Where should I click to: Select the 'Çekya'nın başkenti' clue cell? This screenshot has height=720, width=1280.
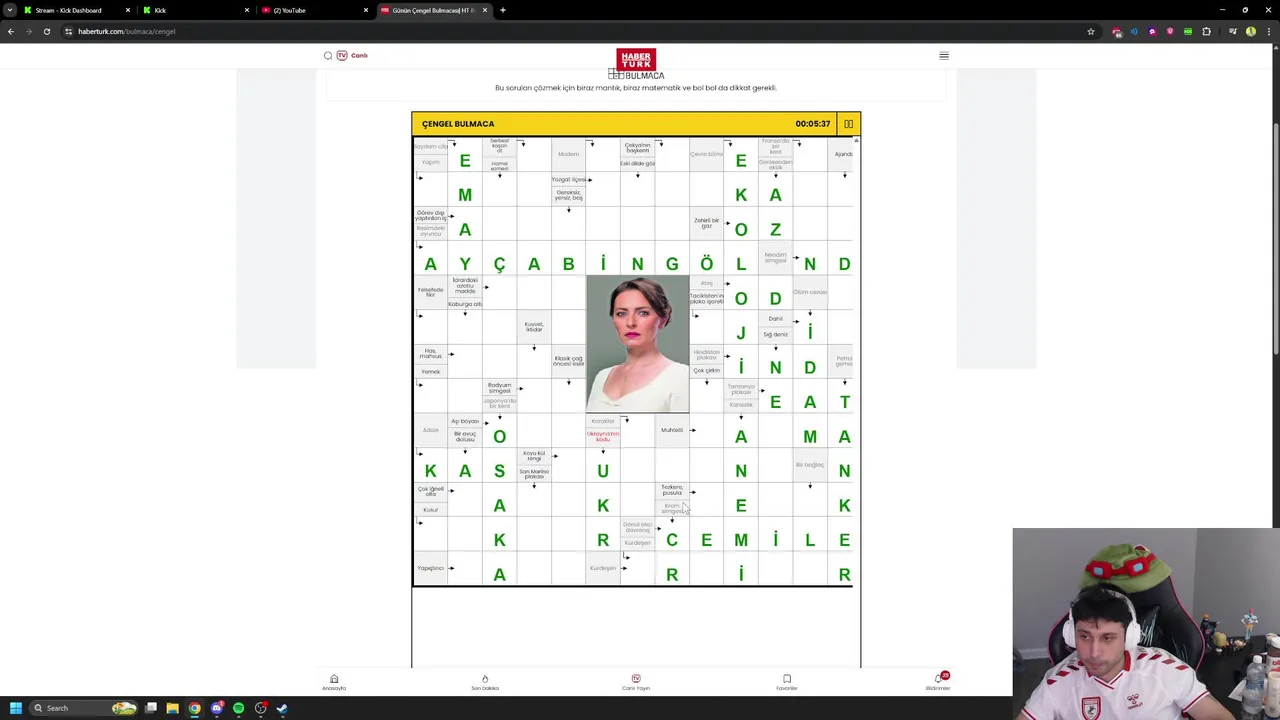[x=637, y=147]
